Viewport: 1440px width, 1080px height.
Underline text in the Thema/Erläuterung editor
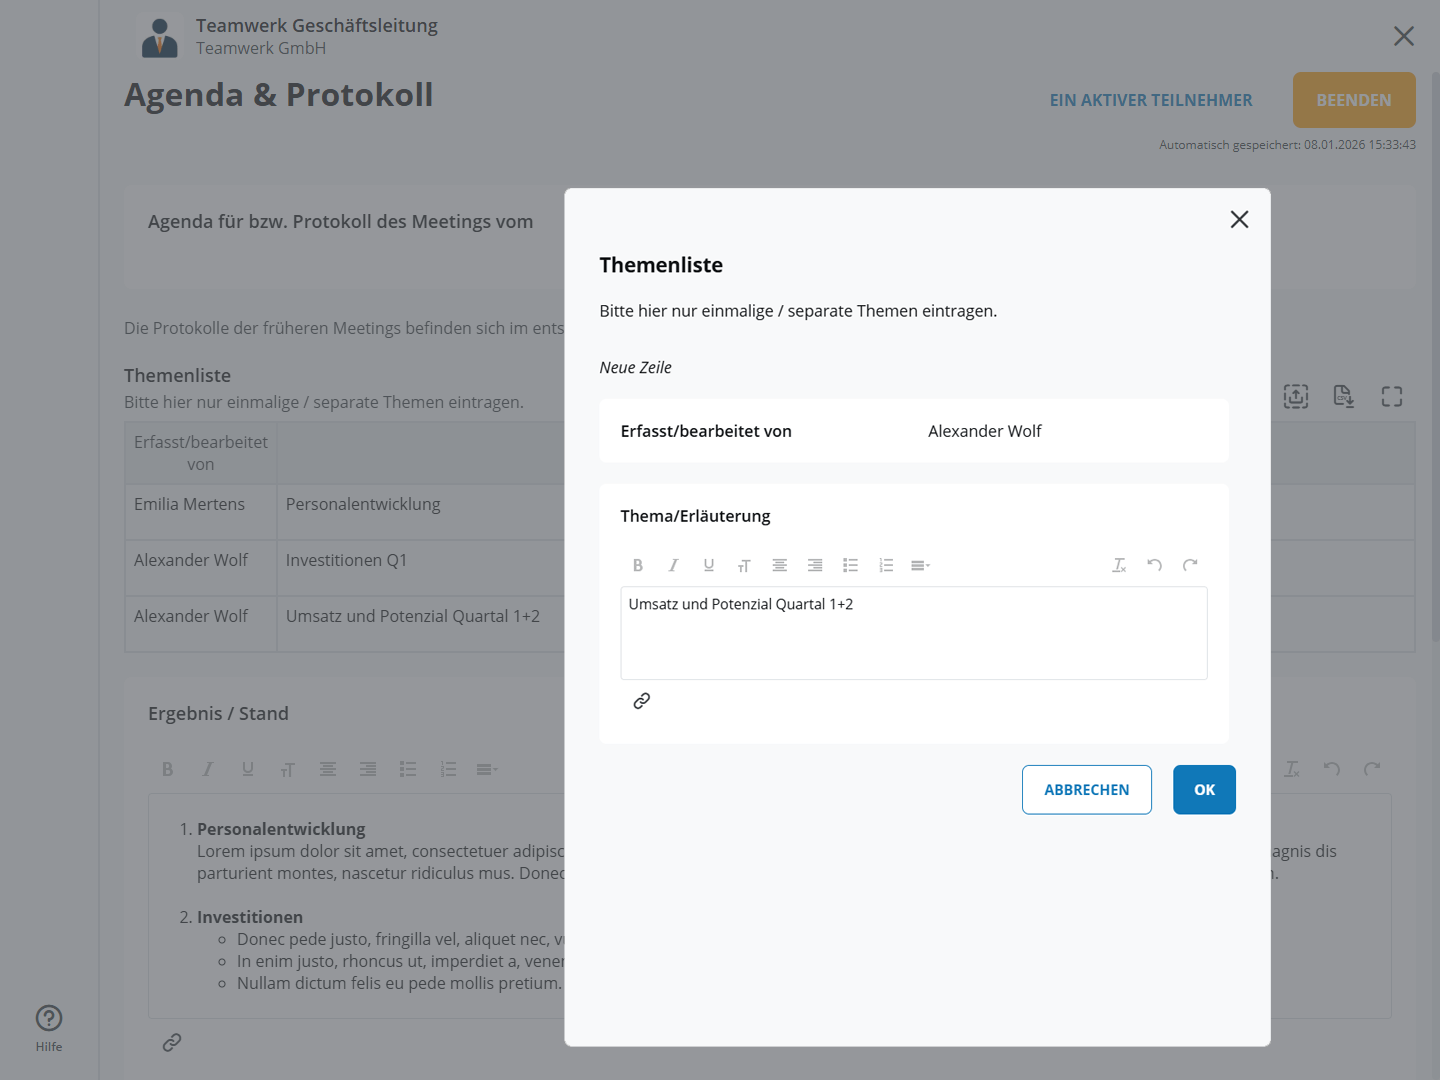click(x=709, y=565)
